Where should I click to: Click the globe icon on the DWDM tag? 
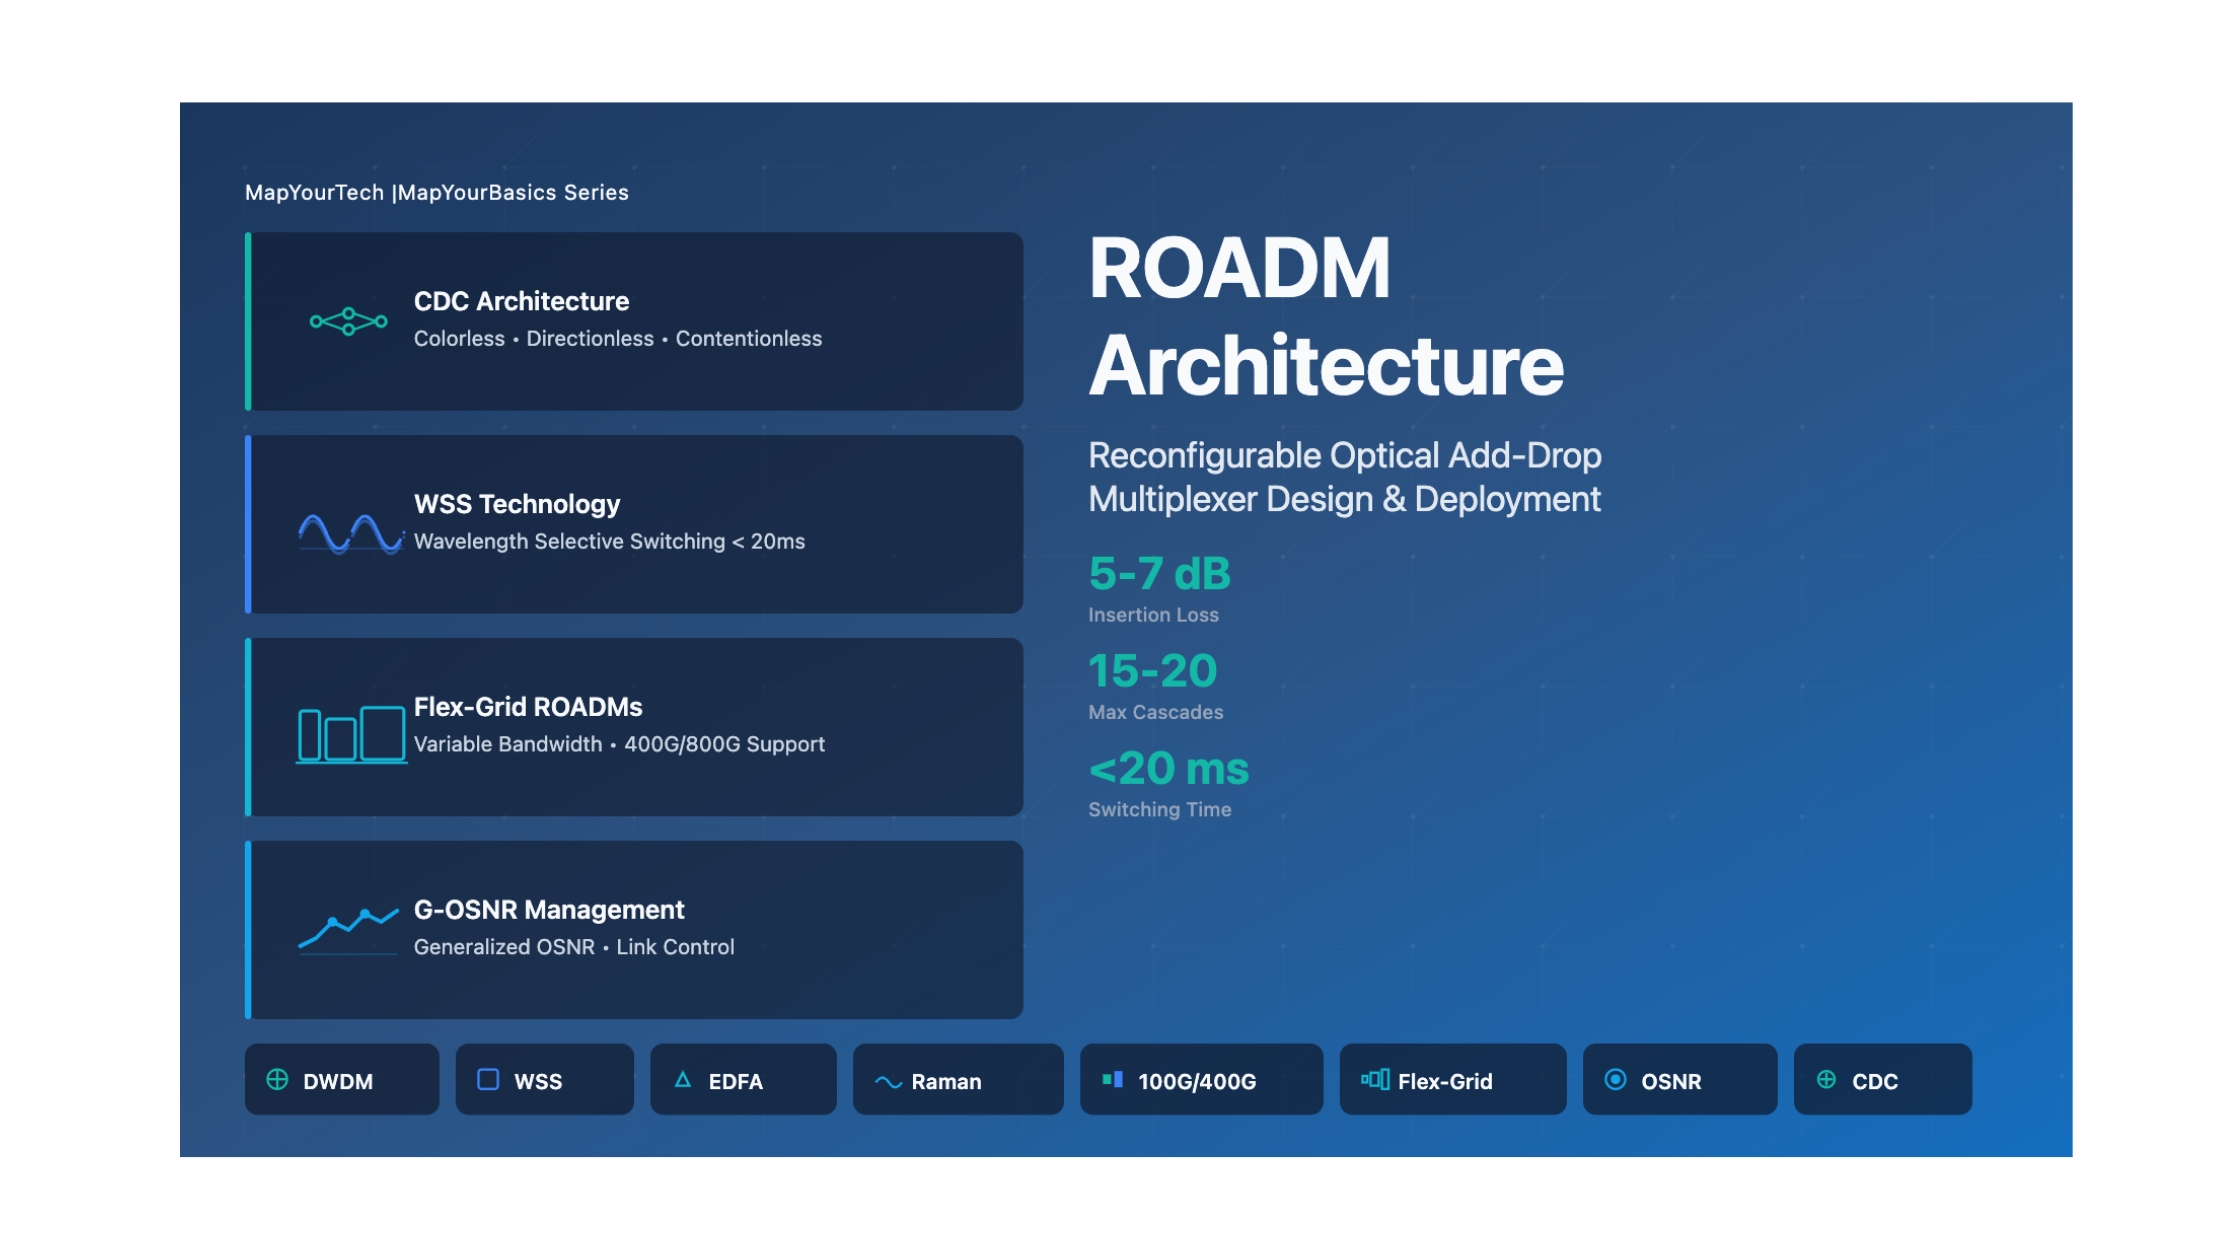(x=278, y=1080)
